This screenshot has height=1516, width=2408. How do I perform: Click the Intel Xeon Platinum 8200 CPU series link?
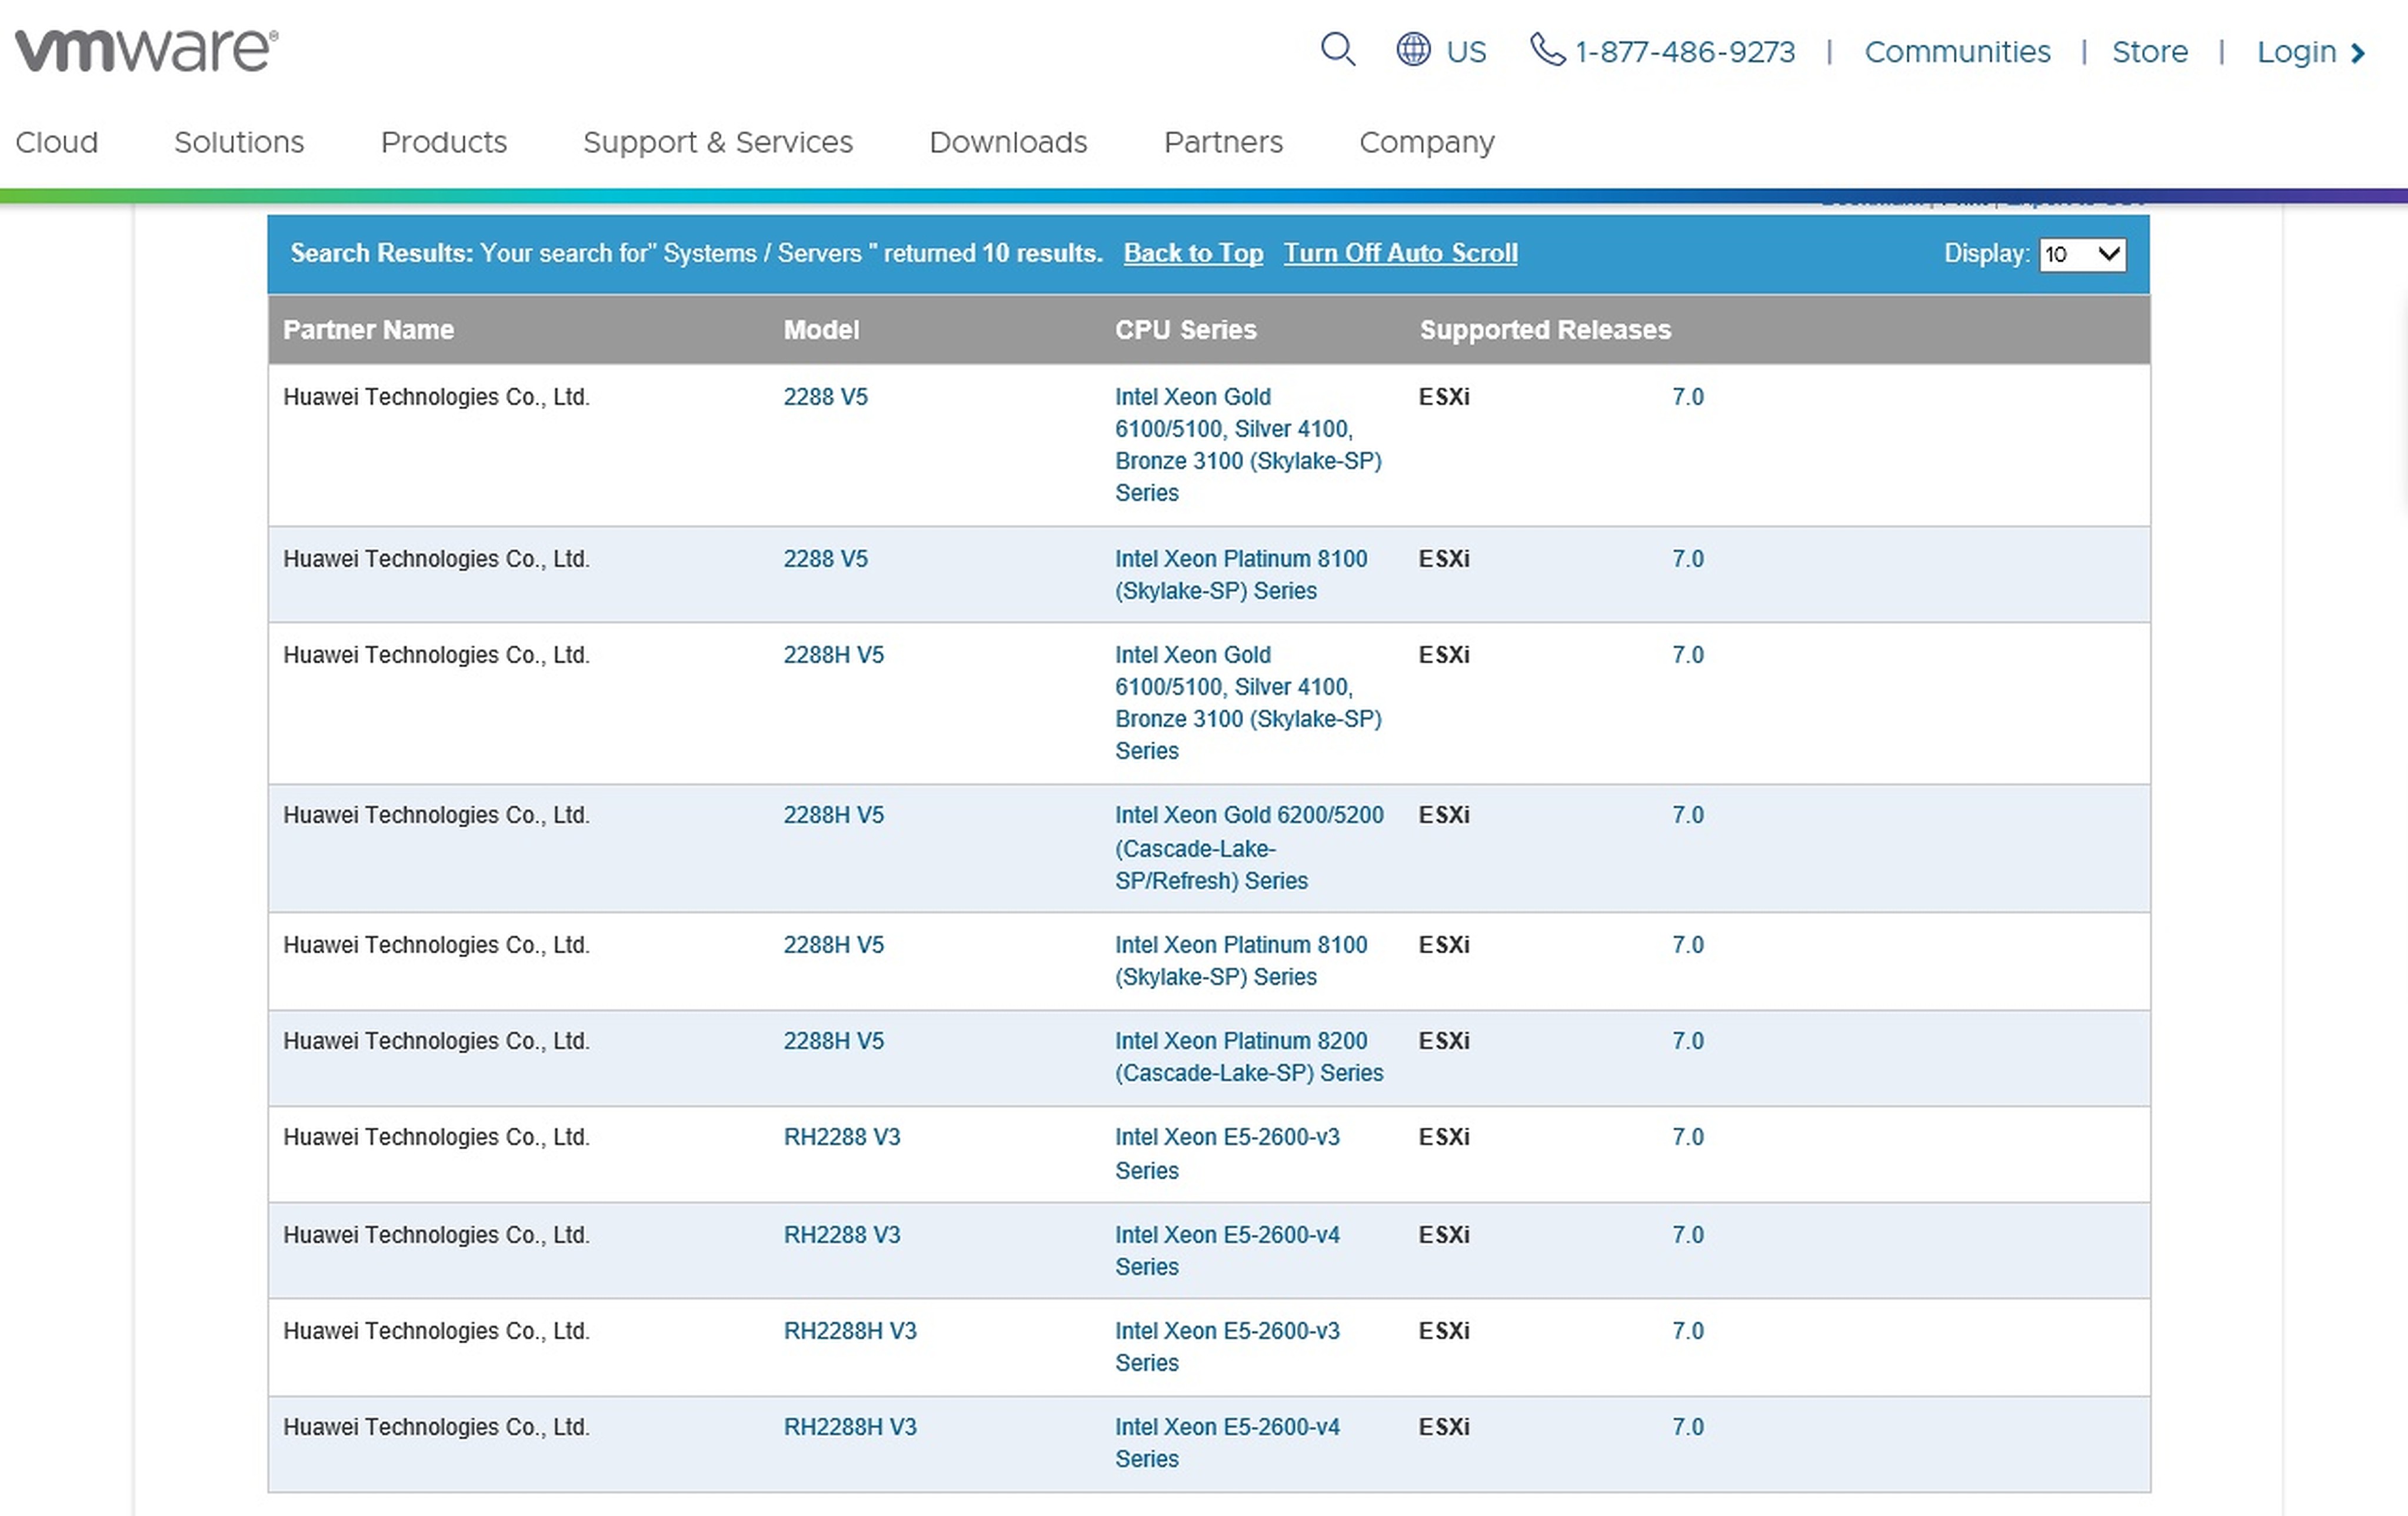click(x=1248, y=1057)
